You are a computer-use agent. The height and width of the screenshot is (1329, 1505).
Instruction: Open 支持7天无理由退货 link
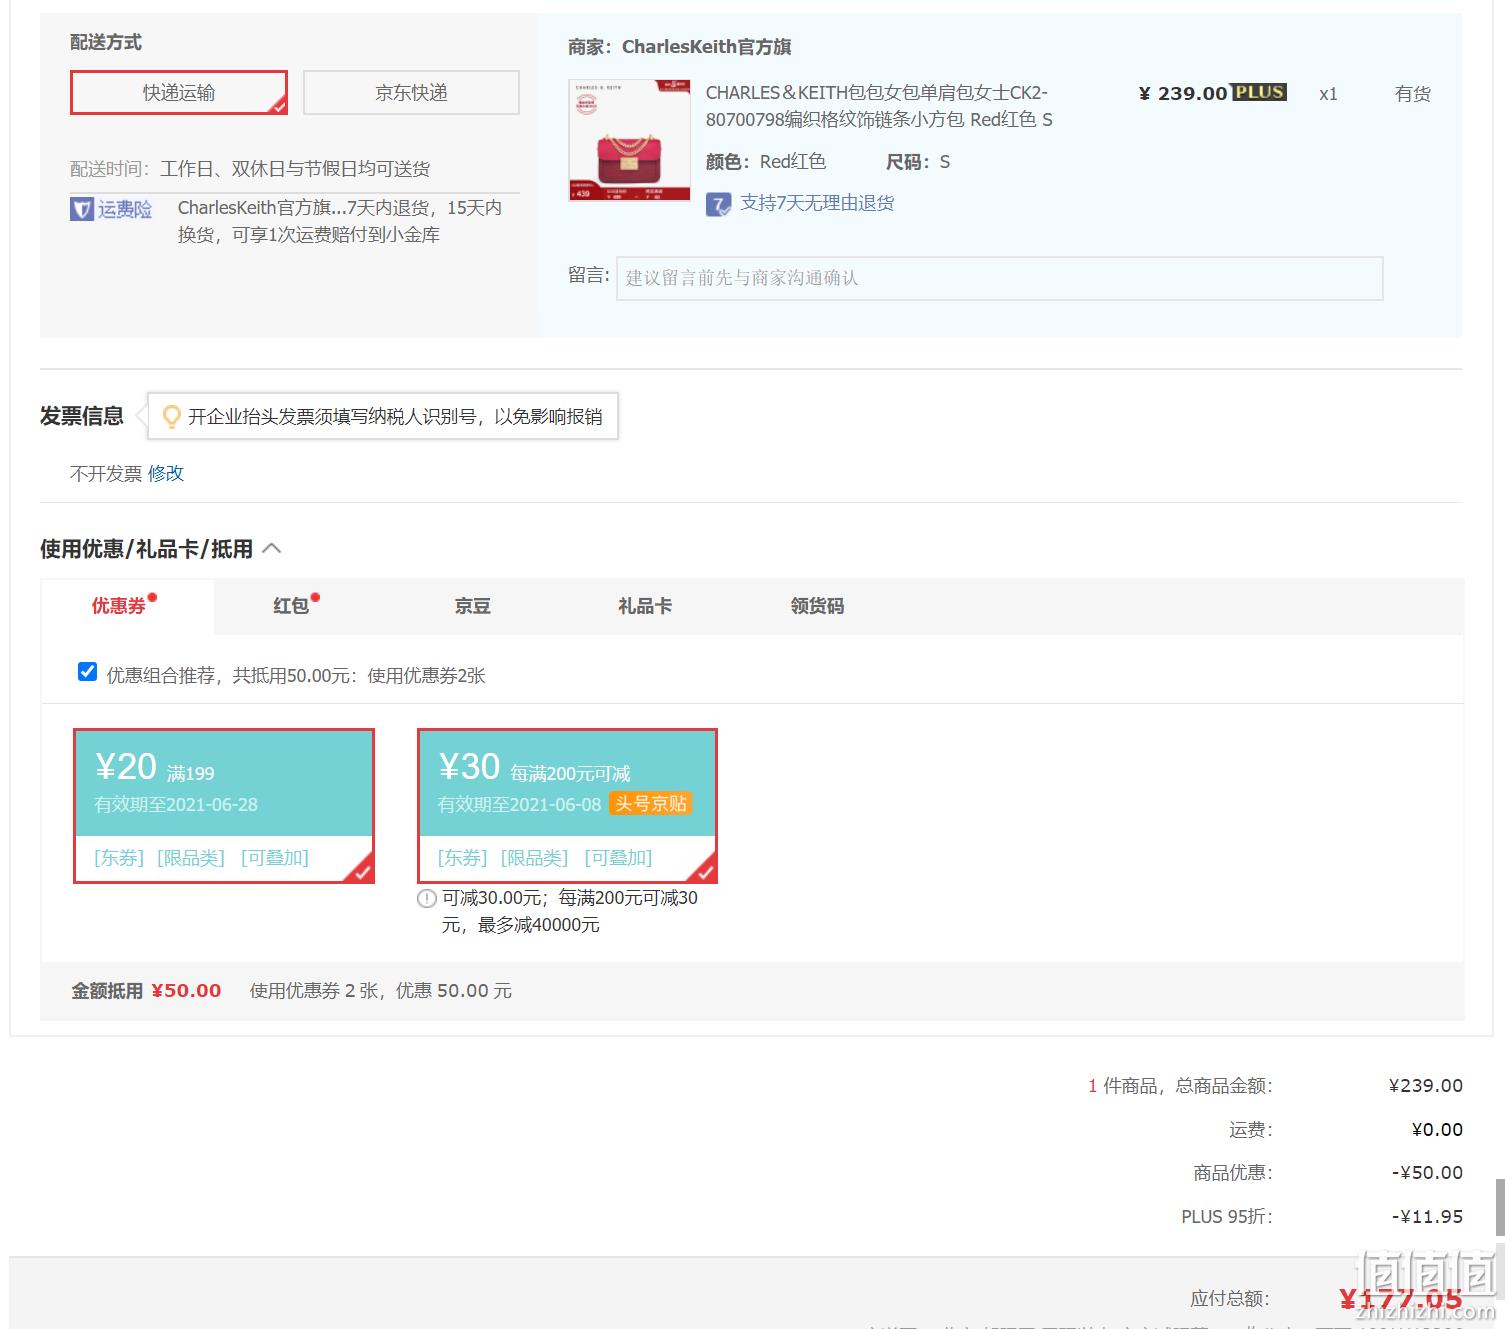click(817, 203)
